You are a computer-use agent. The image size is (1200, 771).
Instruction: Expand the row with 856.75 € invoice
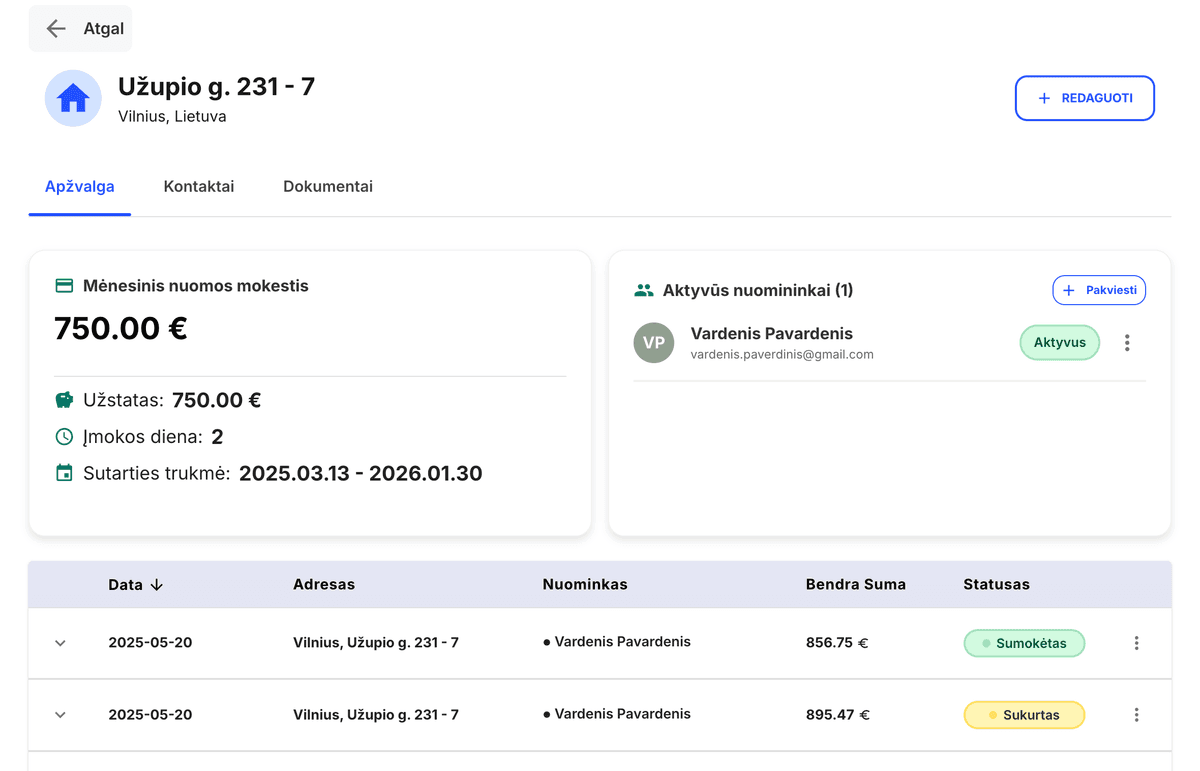tap(60, 643)
